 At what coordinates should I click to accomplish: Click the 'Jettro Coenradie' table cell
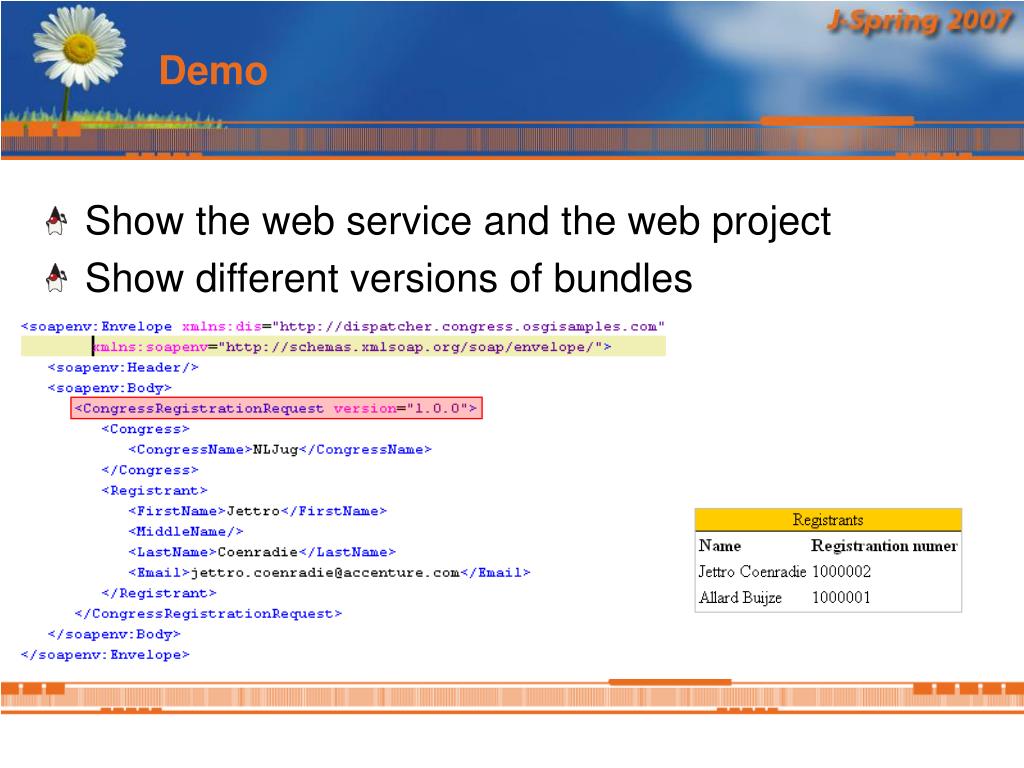point(752,572)
